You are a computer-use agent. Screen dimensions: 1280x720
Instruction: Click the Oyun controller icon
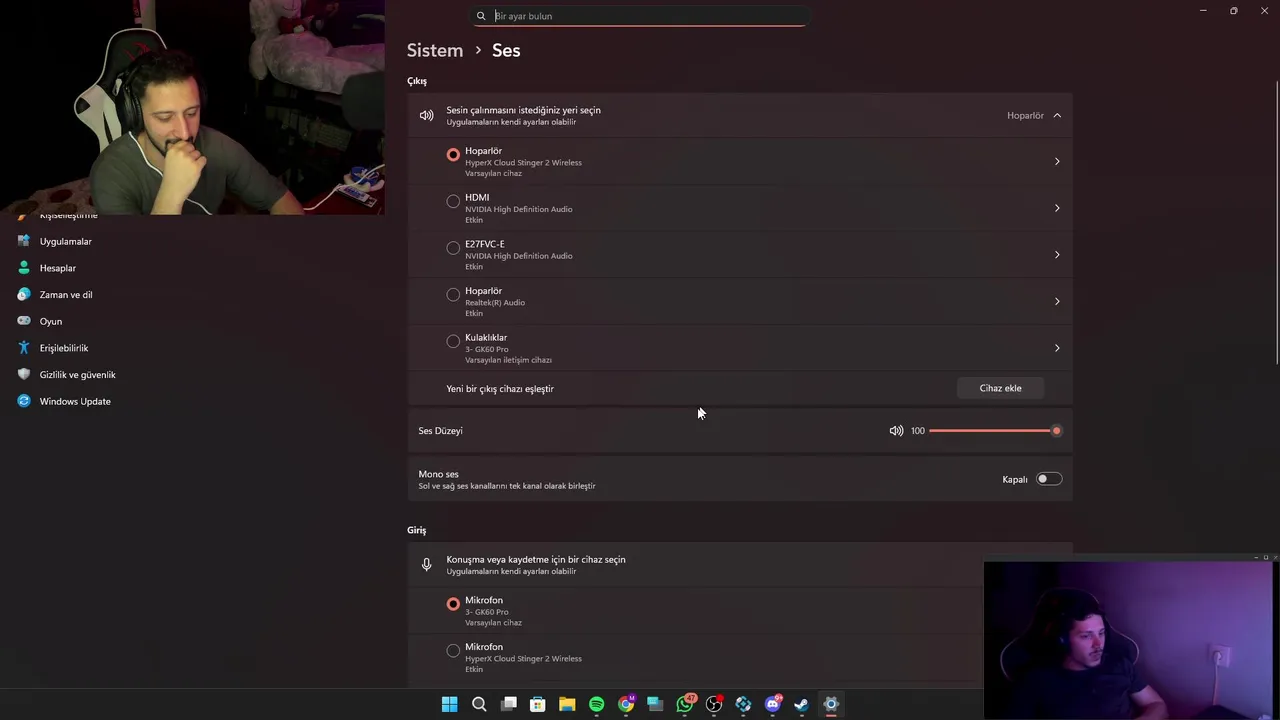(x=24, y=321)
